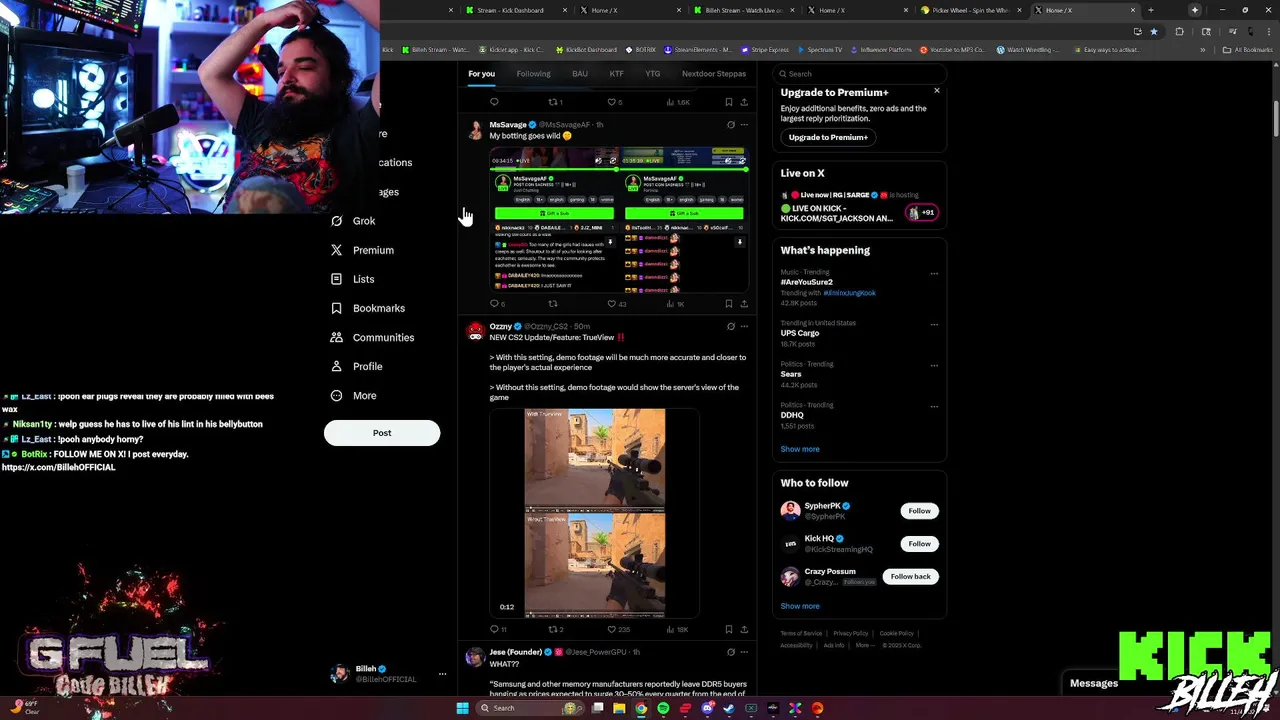Open File Explorer from the taskbar
The width and height of the screenshot is (1280, 720).
(619, 708)
